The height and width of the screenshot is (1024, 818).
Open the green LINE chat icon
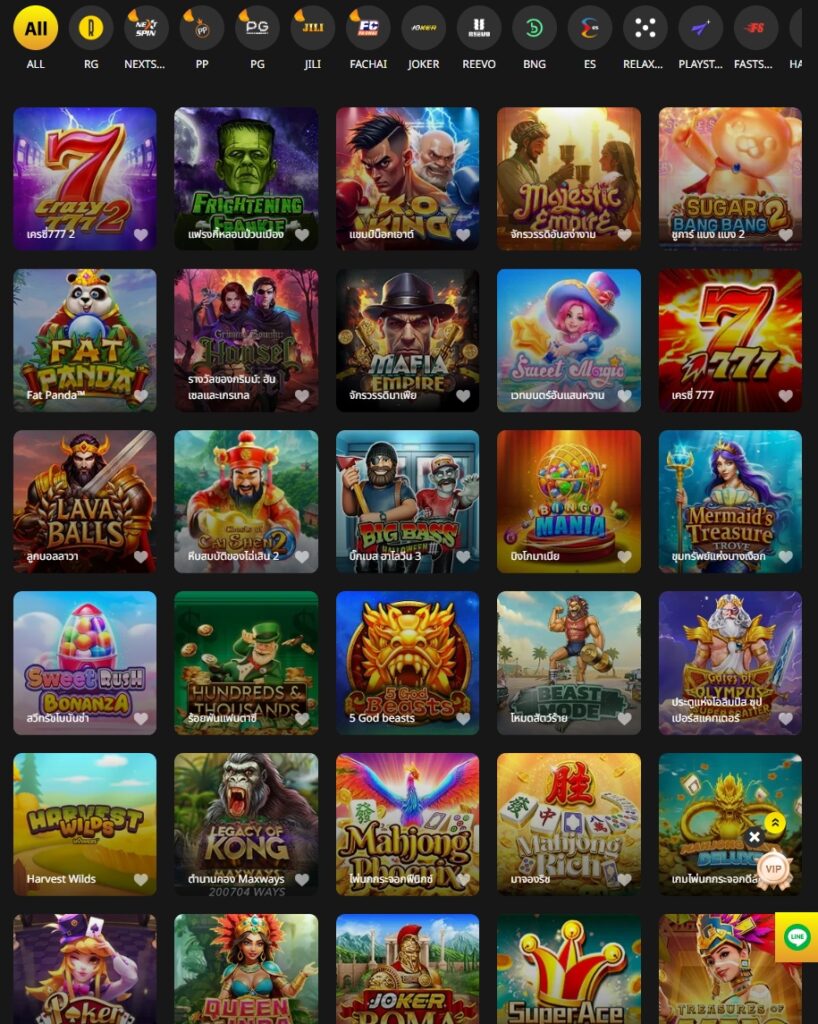(797, 936)
